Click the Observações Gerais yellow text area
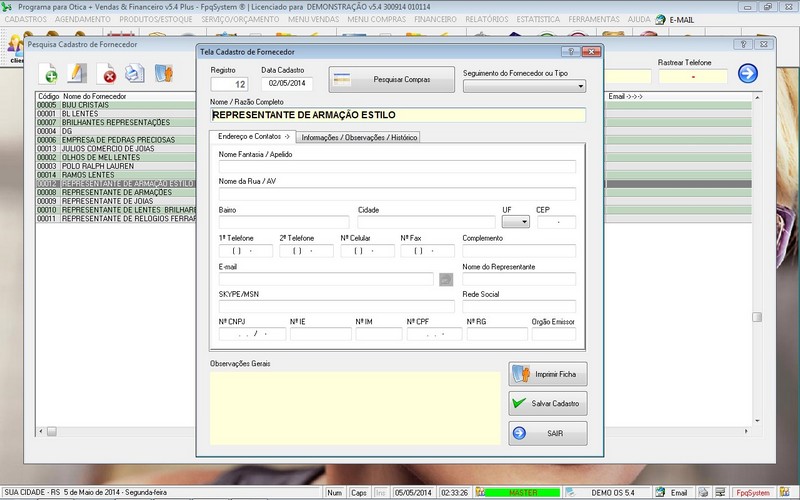Screen dimensions: 800x500 pyautogui.click(x=355, y=407)
